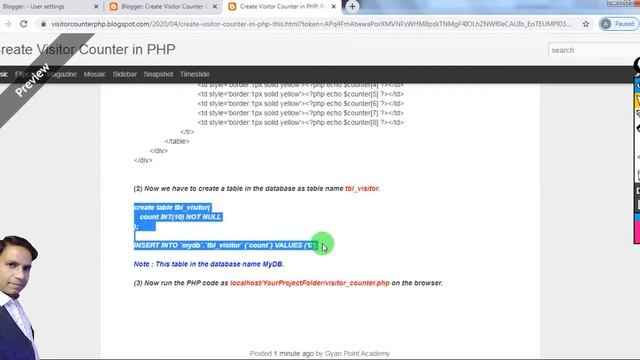This screenshot has width=640, height=360.
Task: Reload the current page
Action: 24,24
